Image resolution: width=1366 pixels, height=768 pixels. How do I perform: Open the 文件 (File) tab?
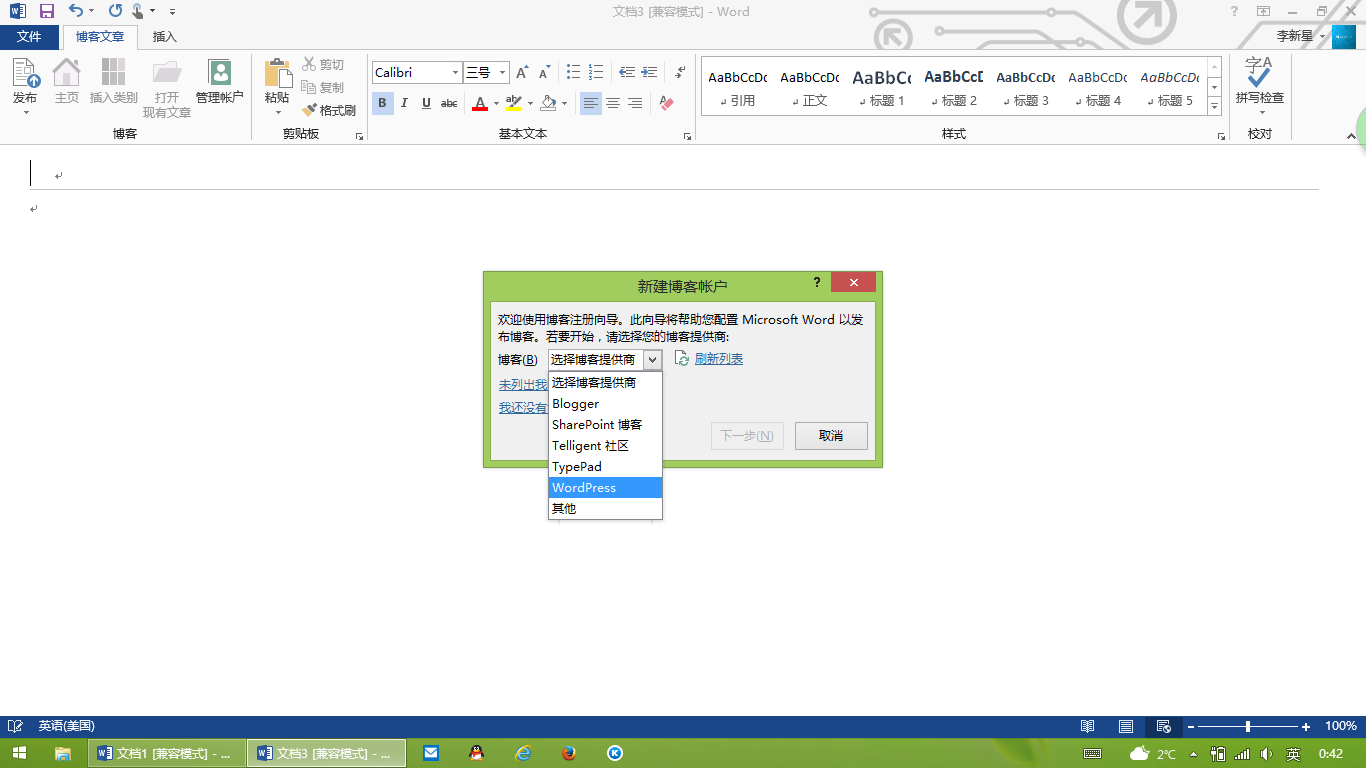pyautogui.click(x=30, y=37)
